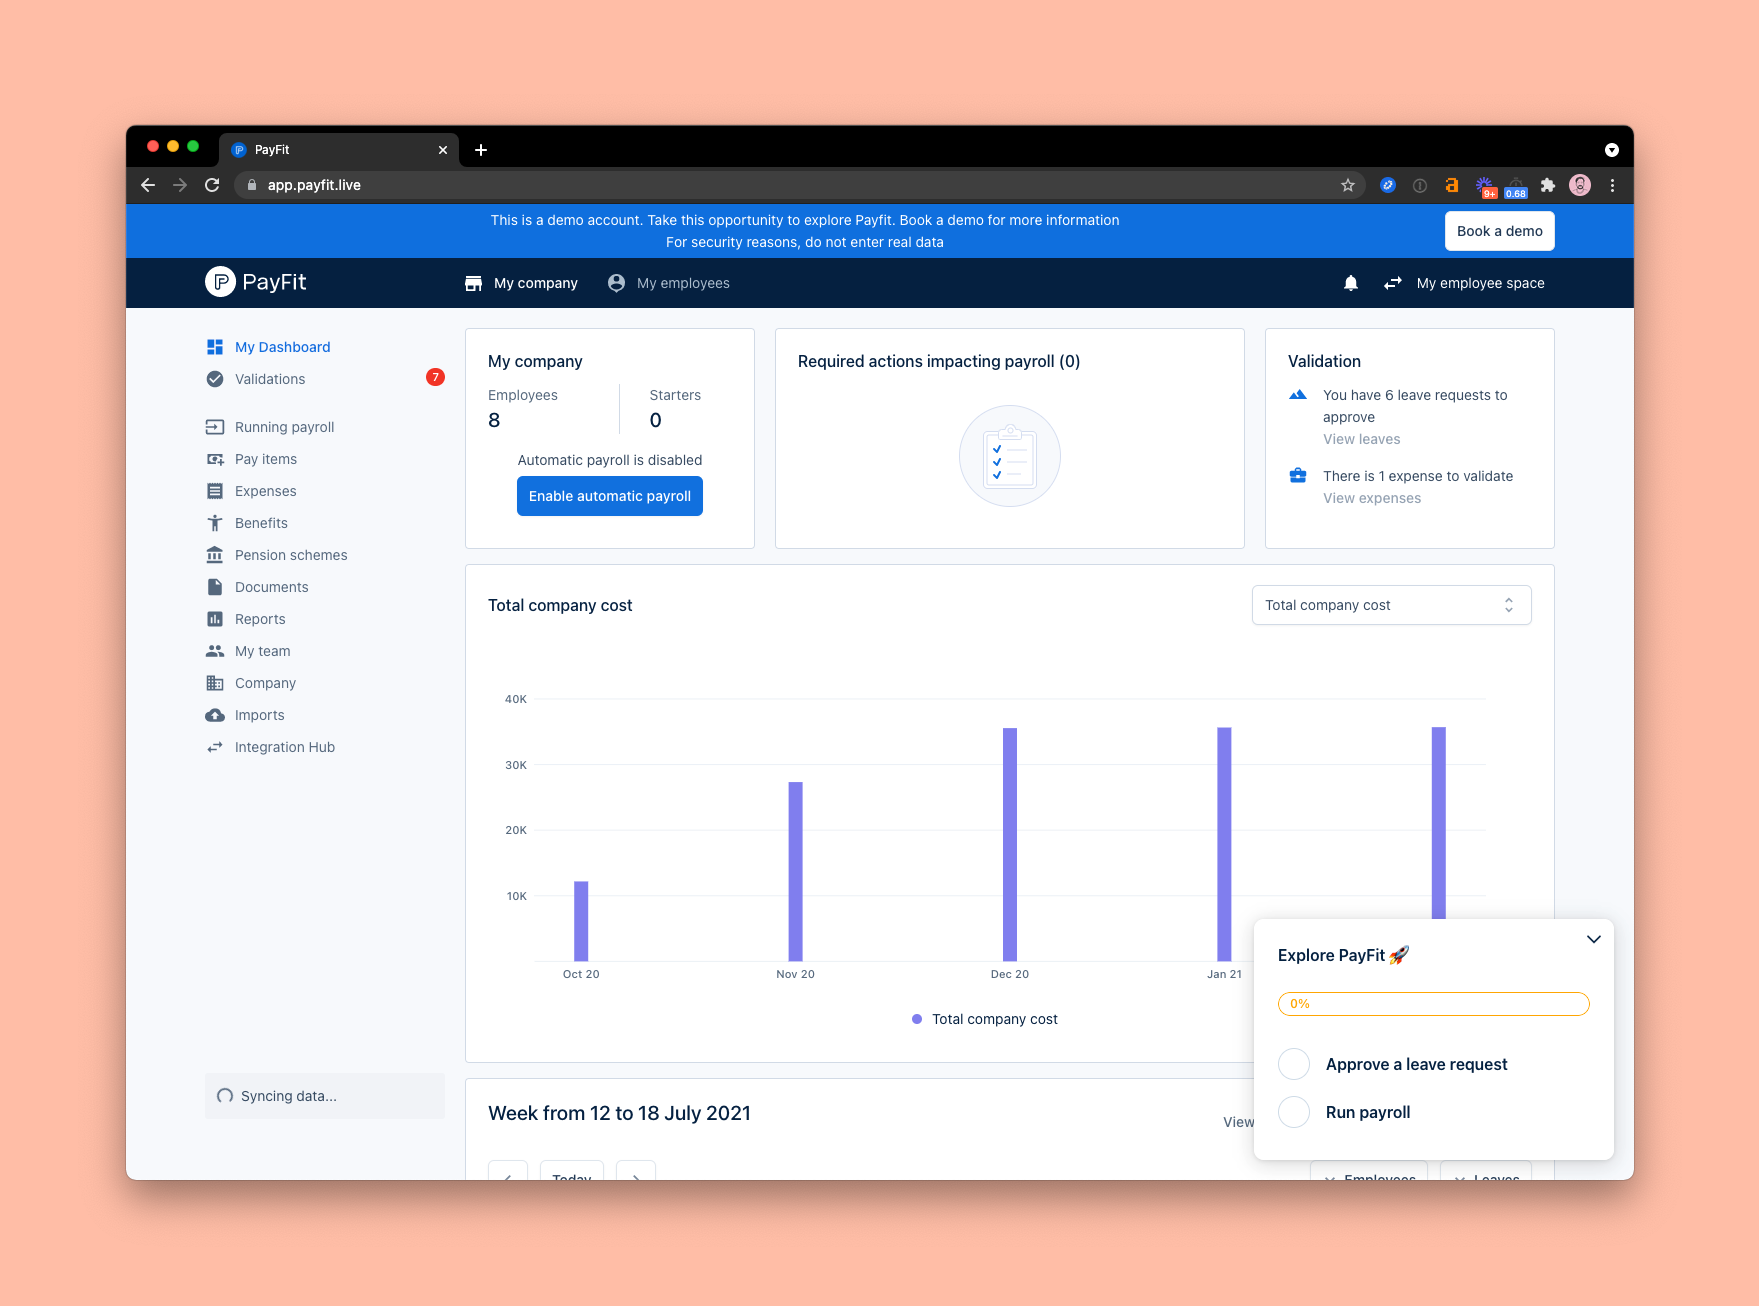Open Pay items in the sidebar
Image resolution: width=1759 pixels, height=1306 pixels.
266,459
